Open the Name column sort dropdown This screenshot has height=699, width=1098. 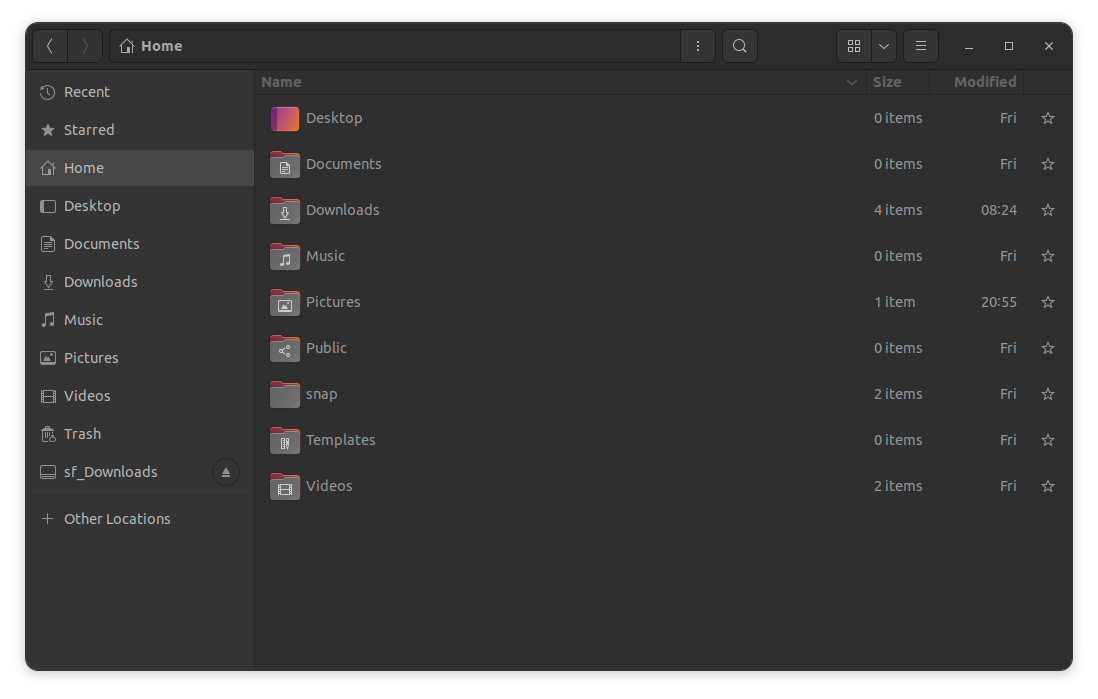(851, 82)
